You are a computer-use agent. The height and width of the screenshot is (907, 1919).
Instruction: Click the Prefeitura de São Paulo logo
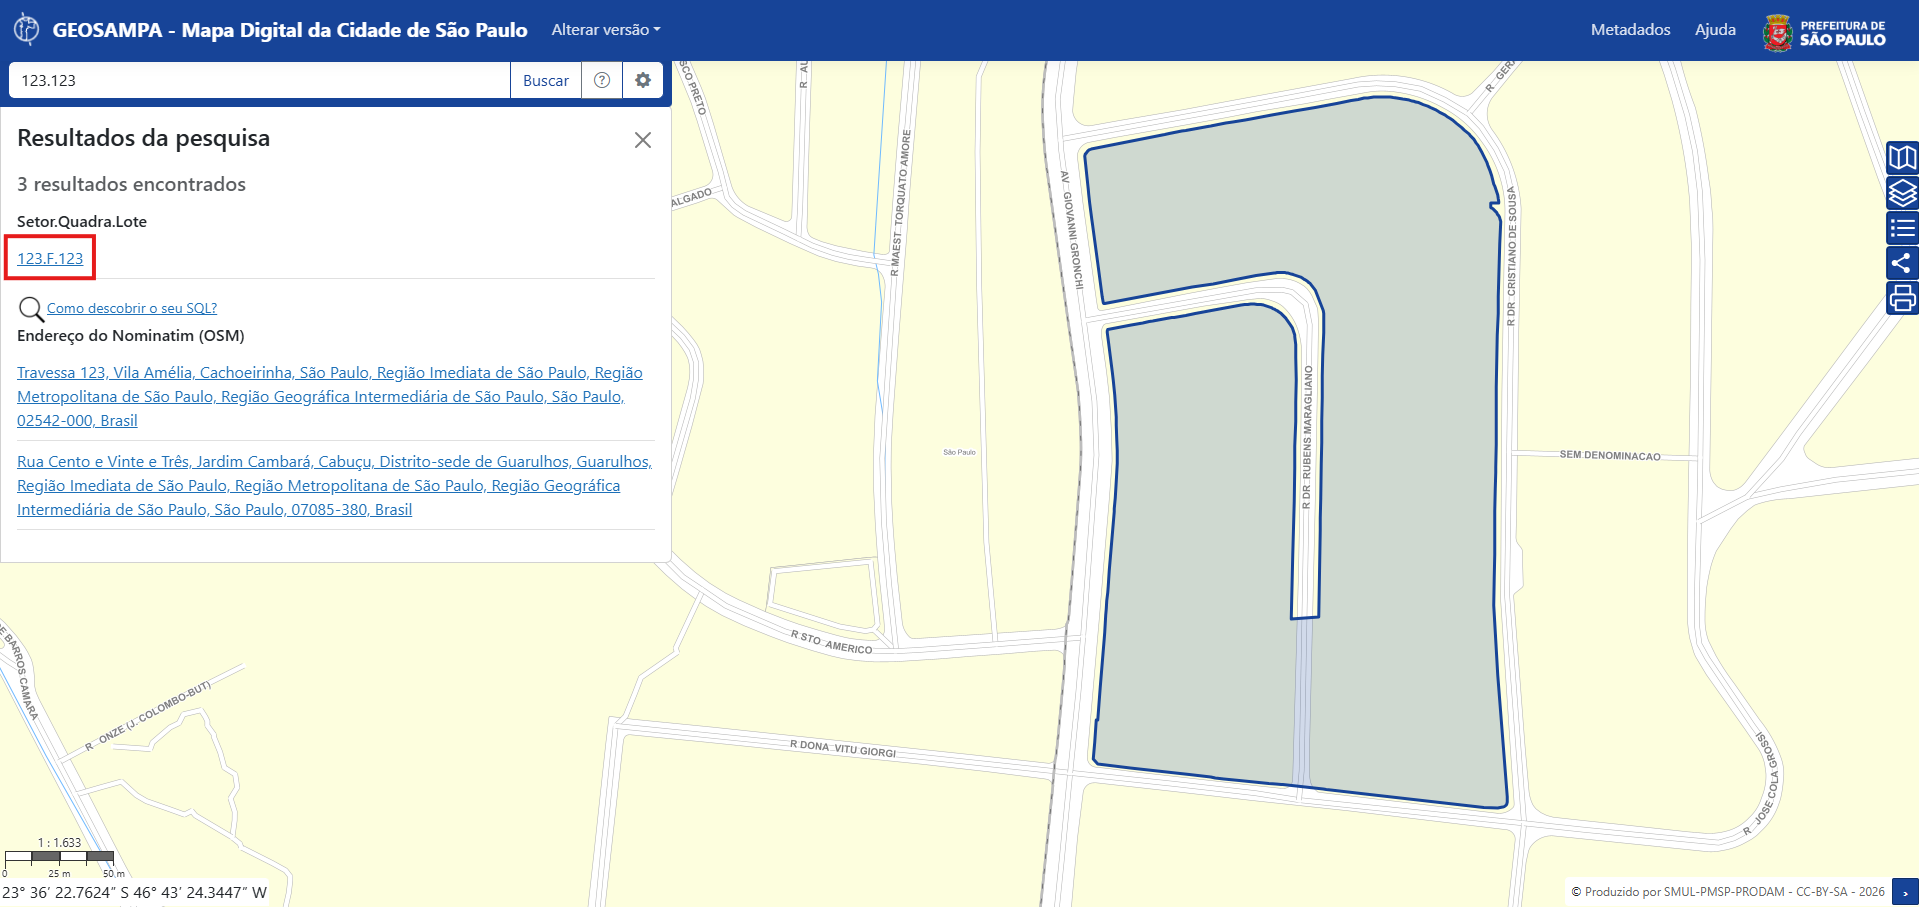click(1824, 32)
